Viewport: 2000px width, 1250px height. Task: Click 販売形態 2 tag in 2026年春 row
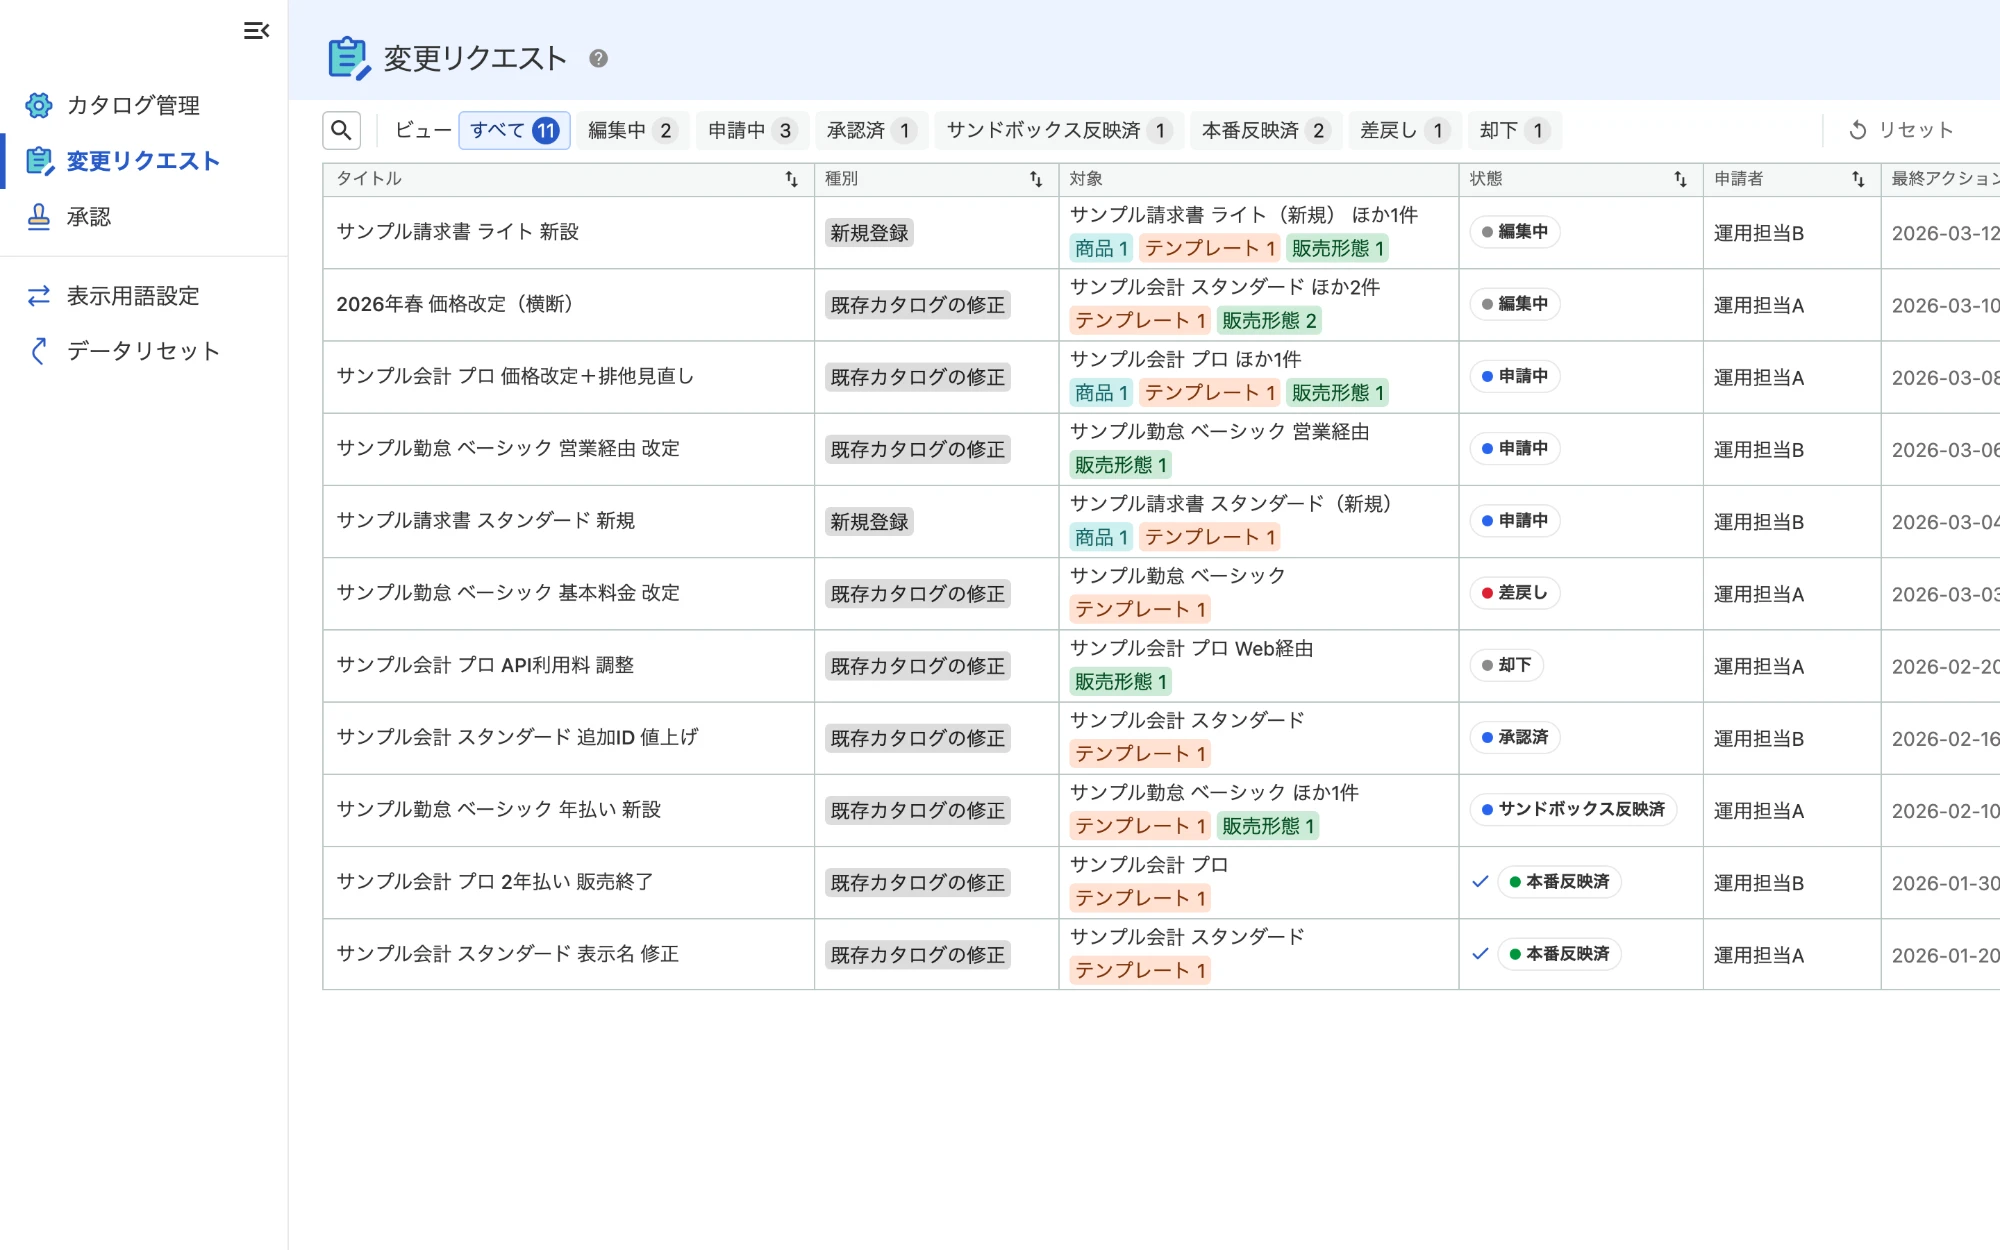point(1269,321)
